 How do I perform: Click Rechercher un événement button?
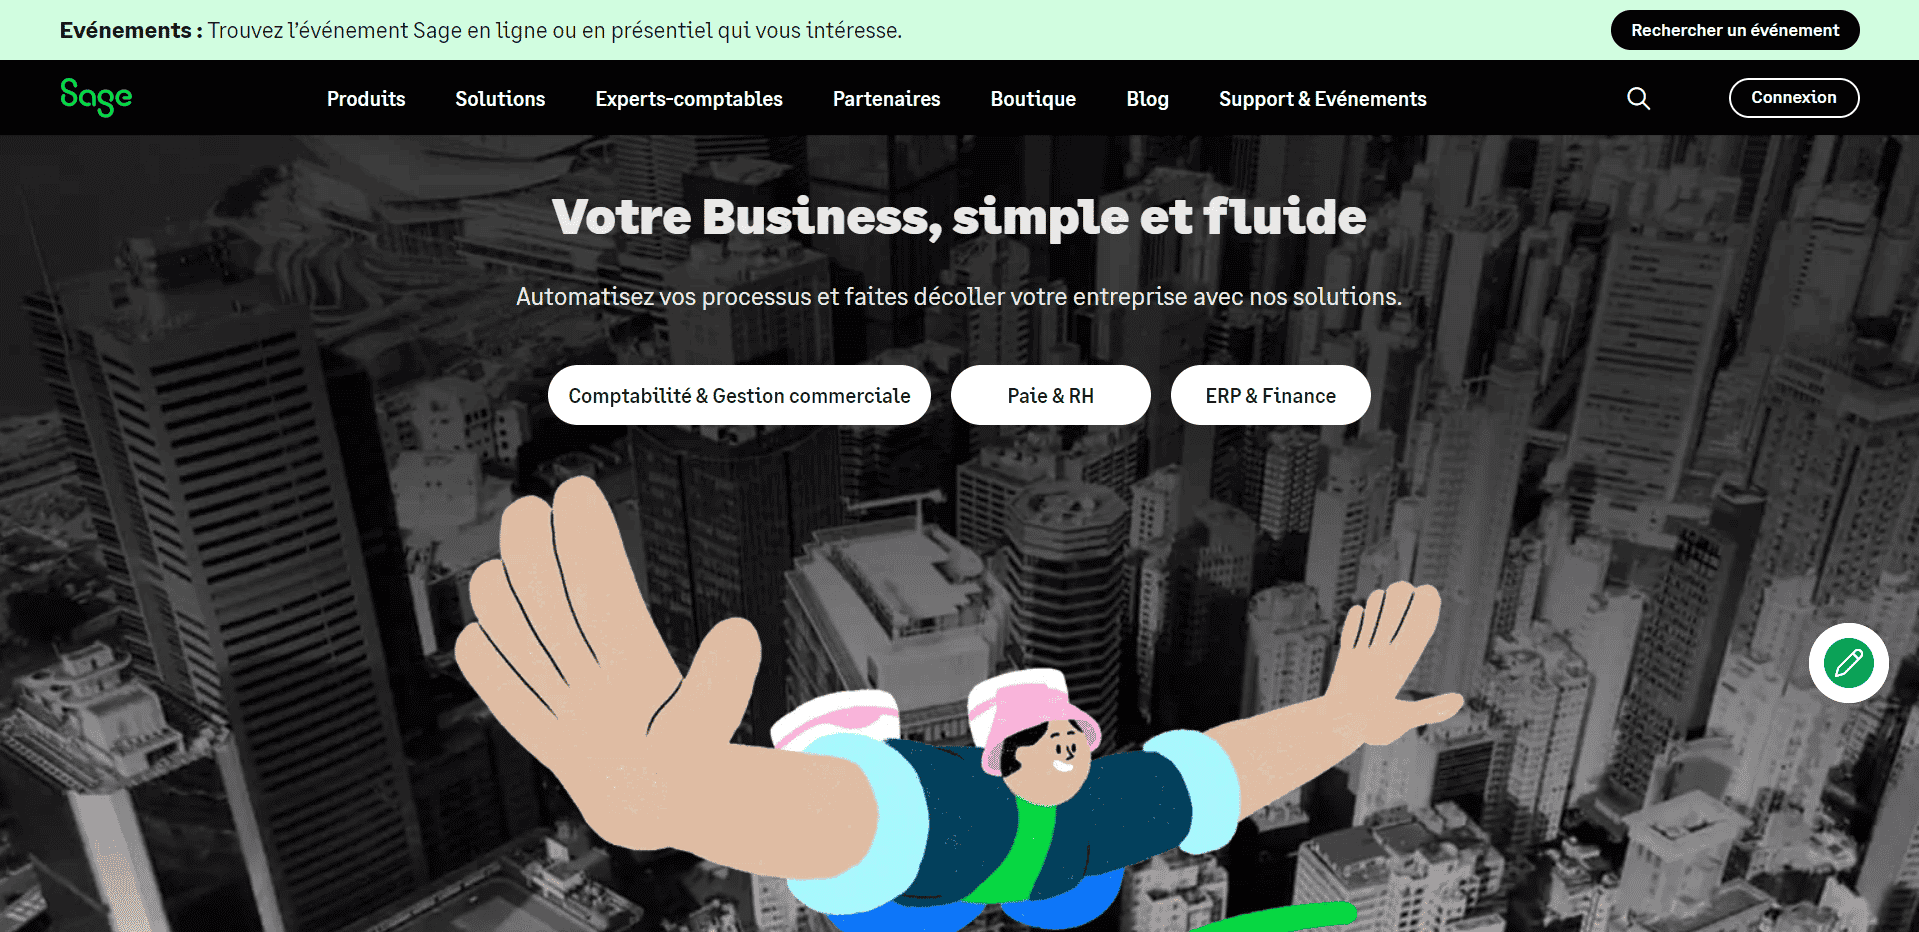pyautogui.click(x=1735, y=30)
